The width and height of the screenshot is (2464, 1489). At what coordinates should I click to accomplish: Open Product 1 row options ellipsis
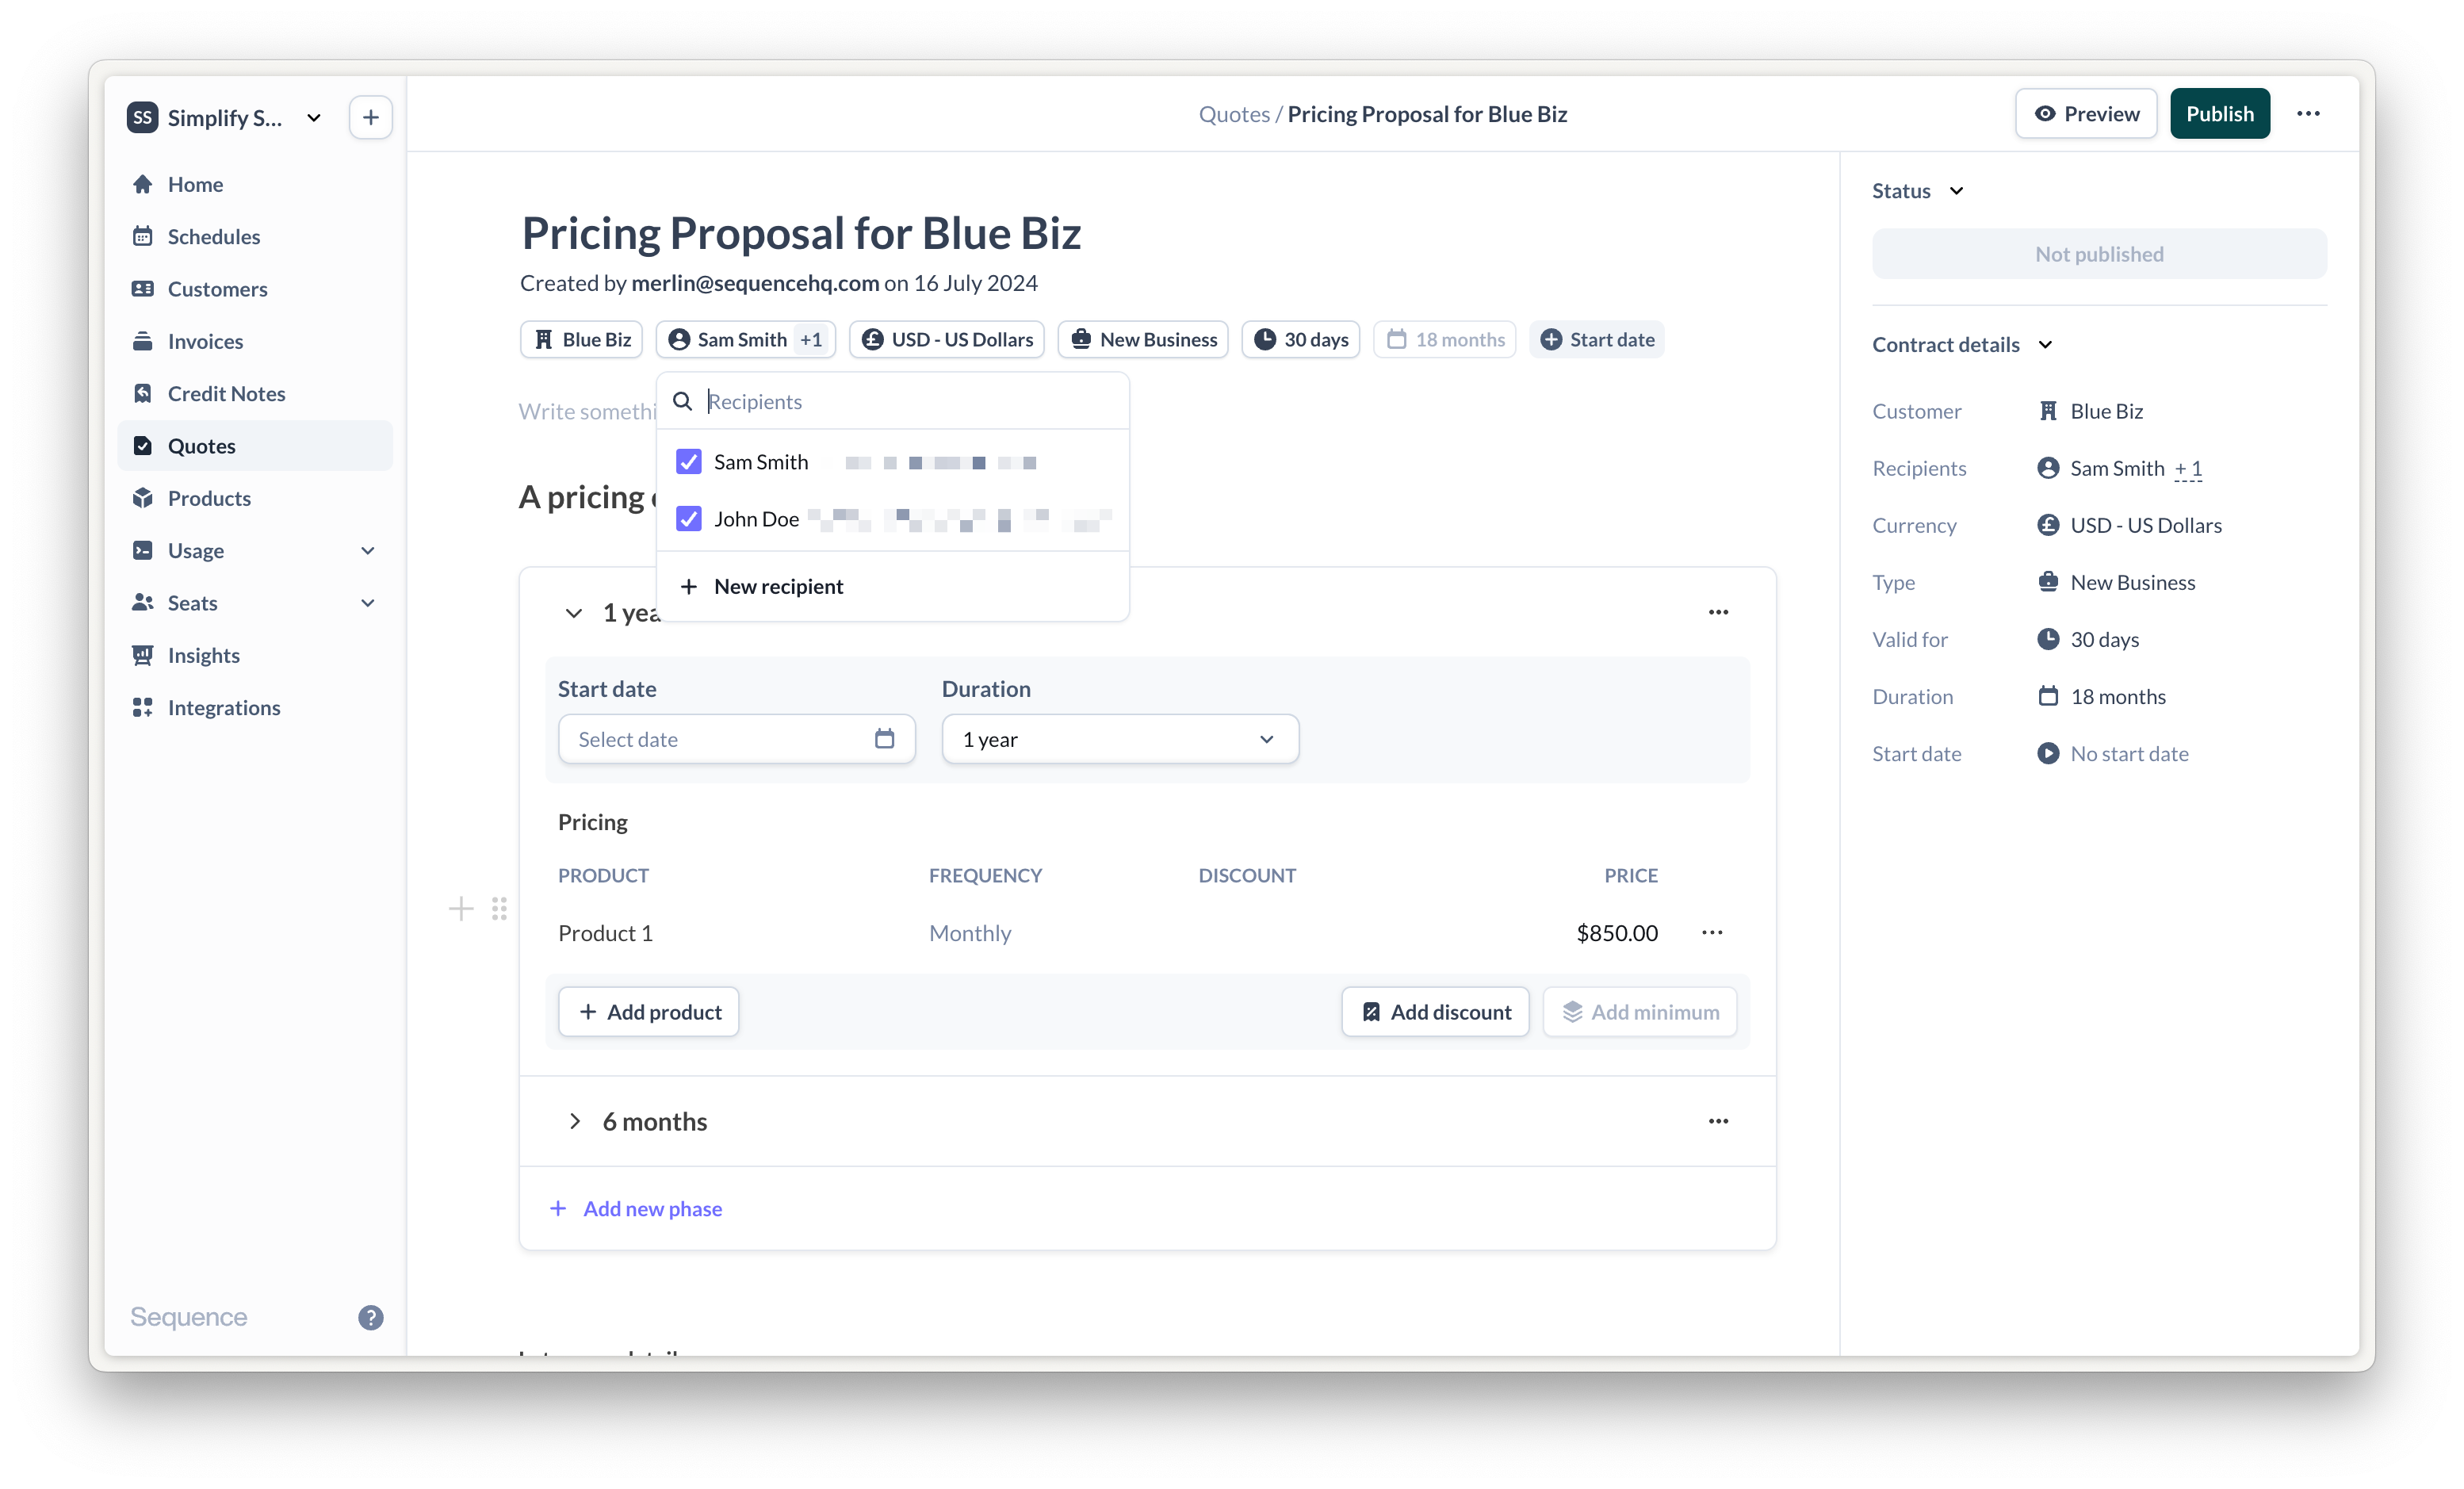pyautogui.click(x=1712, y=932)
